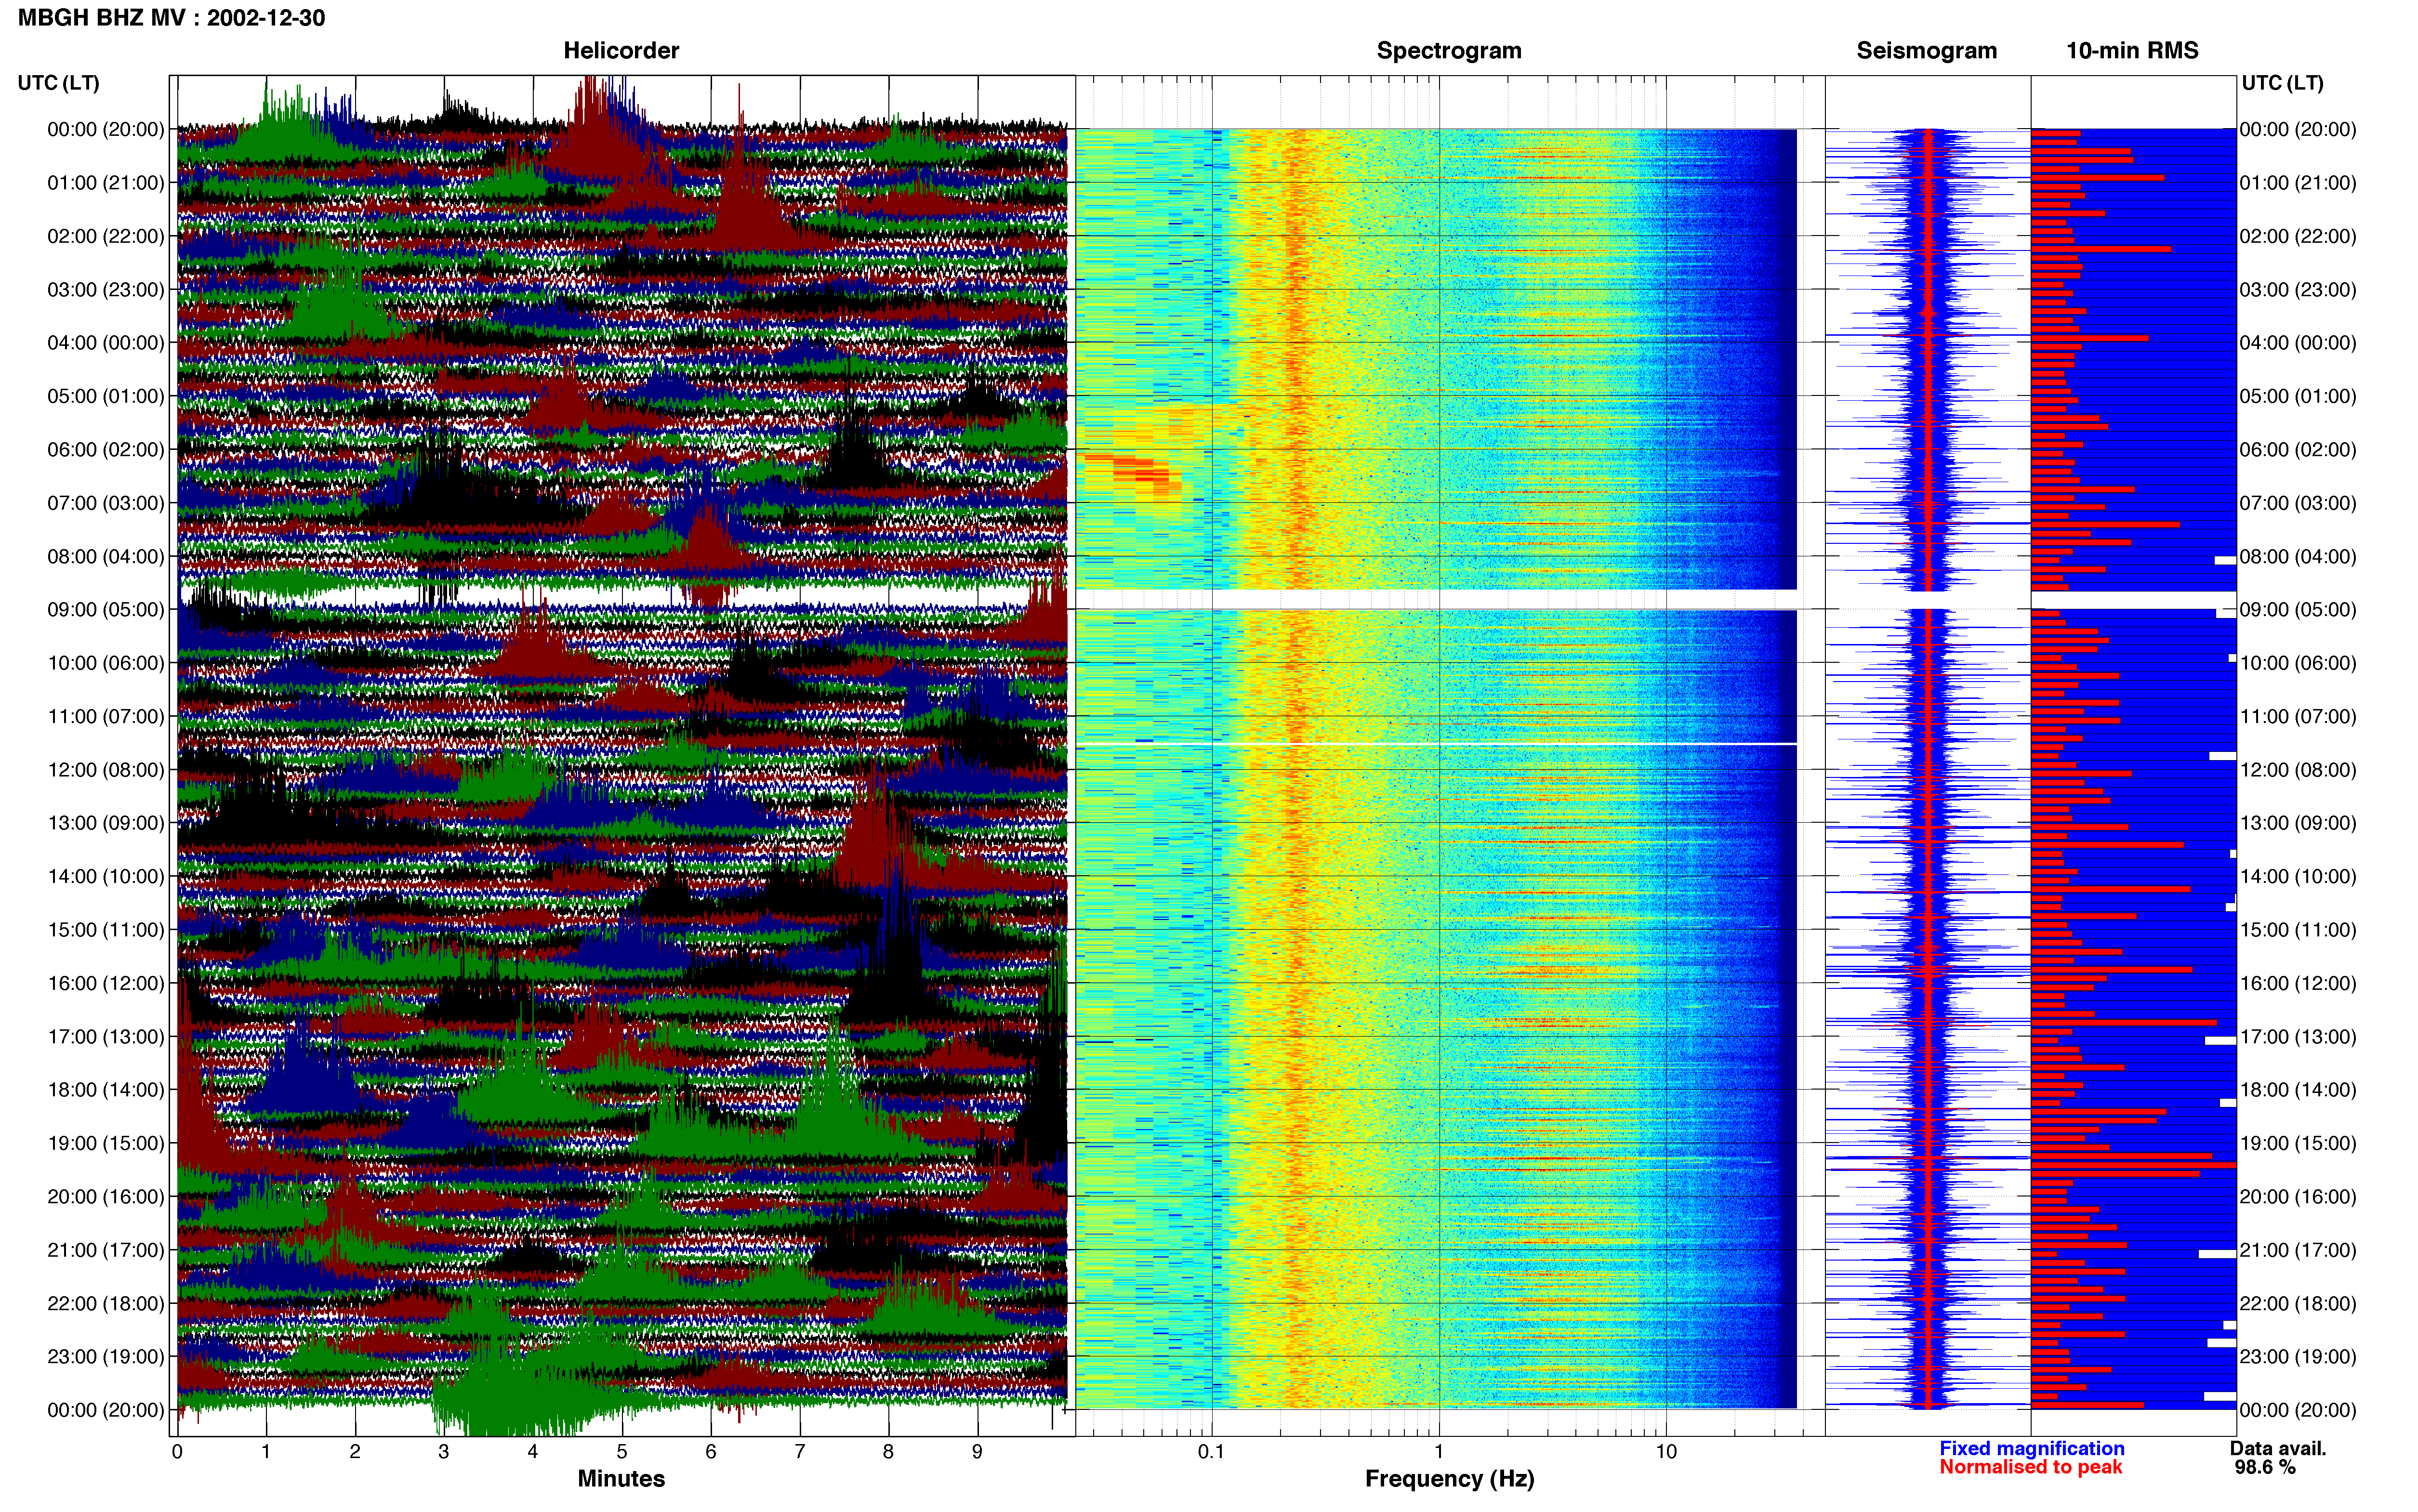Click the low-frequency red patch in the spectrogram
Viewport: 2418px width, 1512px height.
click(1135, 472)
